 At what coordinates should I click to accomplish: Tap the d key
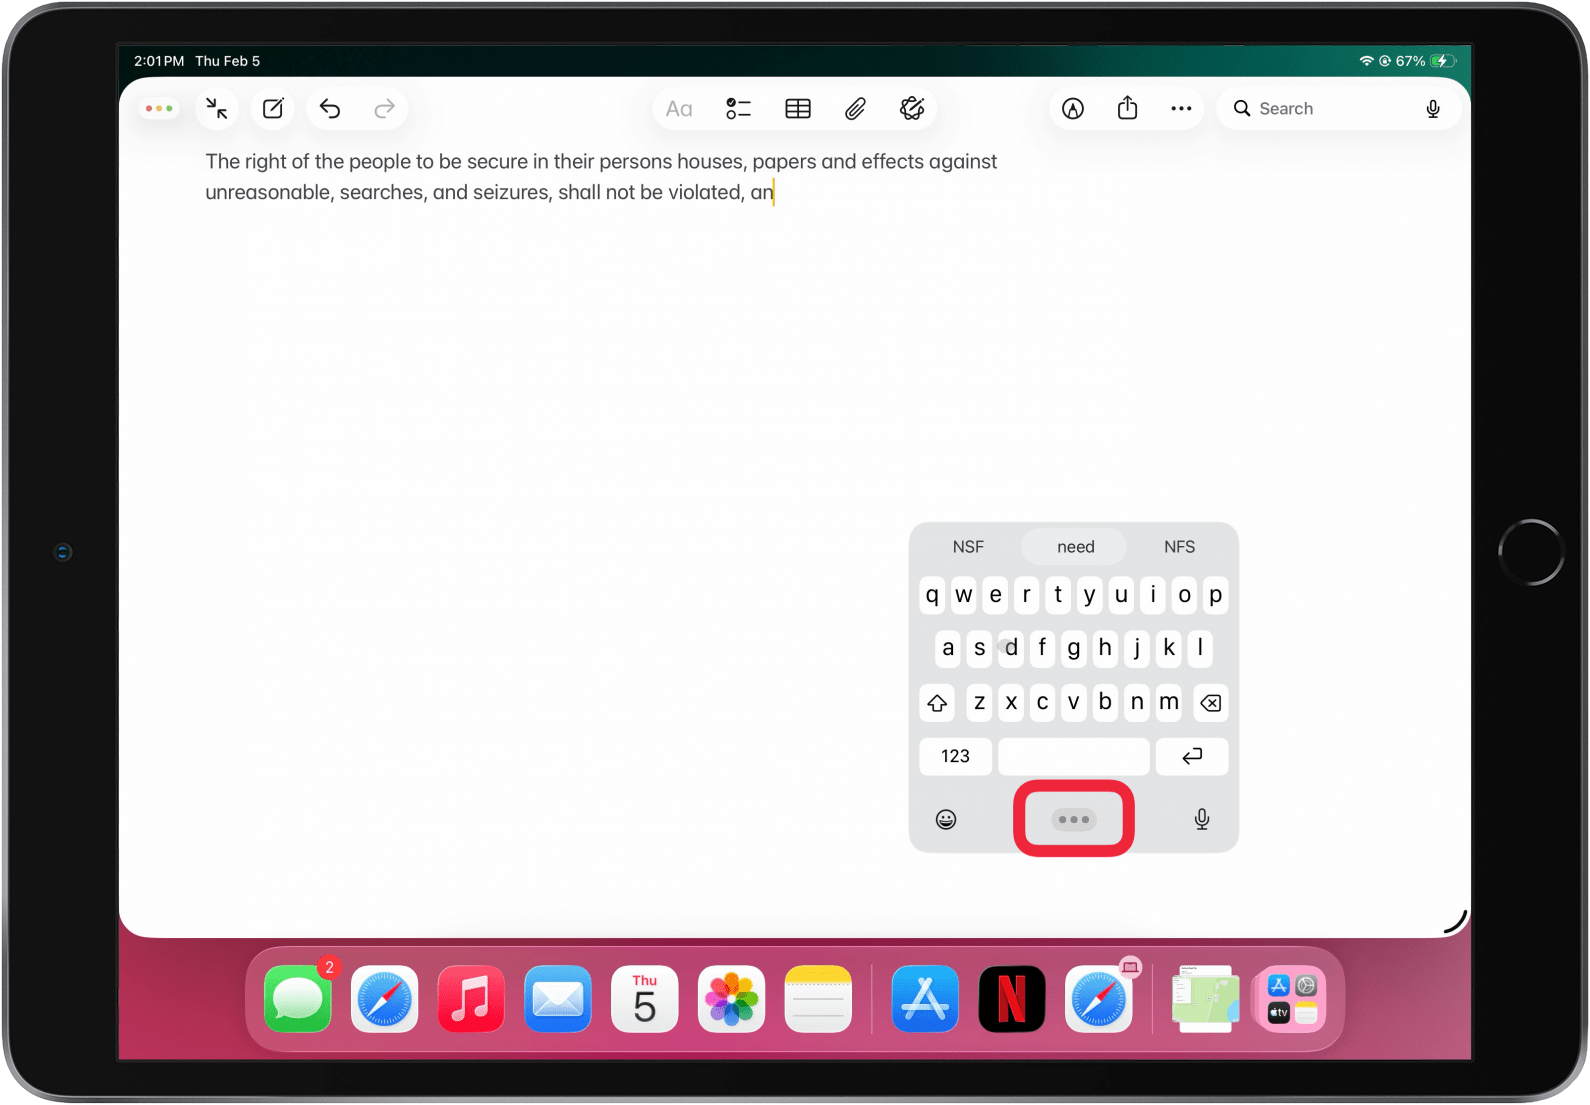click(x=1011, y=648)
